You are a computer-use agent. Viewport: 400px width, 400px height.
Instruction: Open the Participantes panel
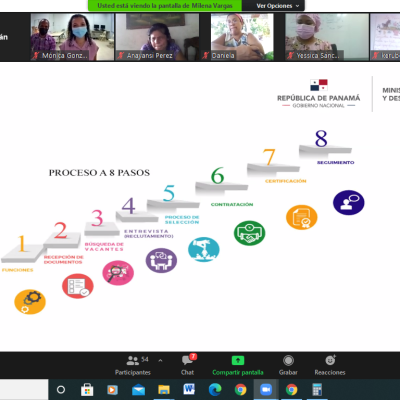(x=133, y=365)
